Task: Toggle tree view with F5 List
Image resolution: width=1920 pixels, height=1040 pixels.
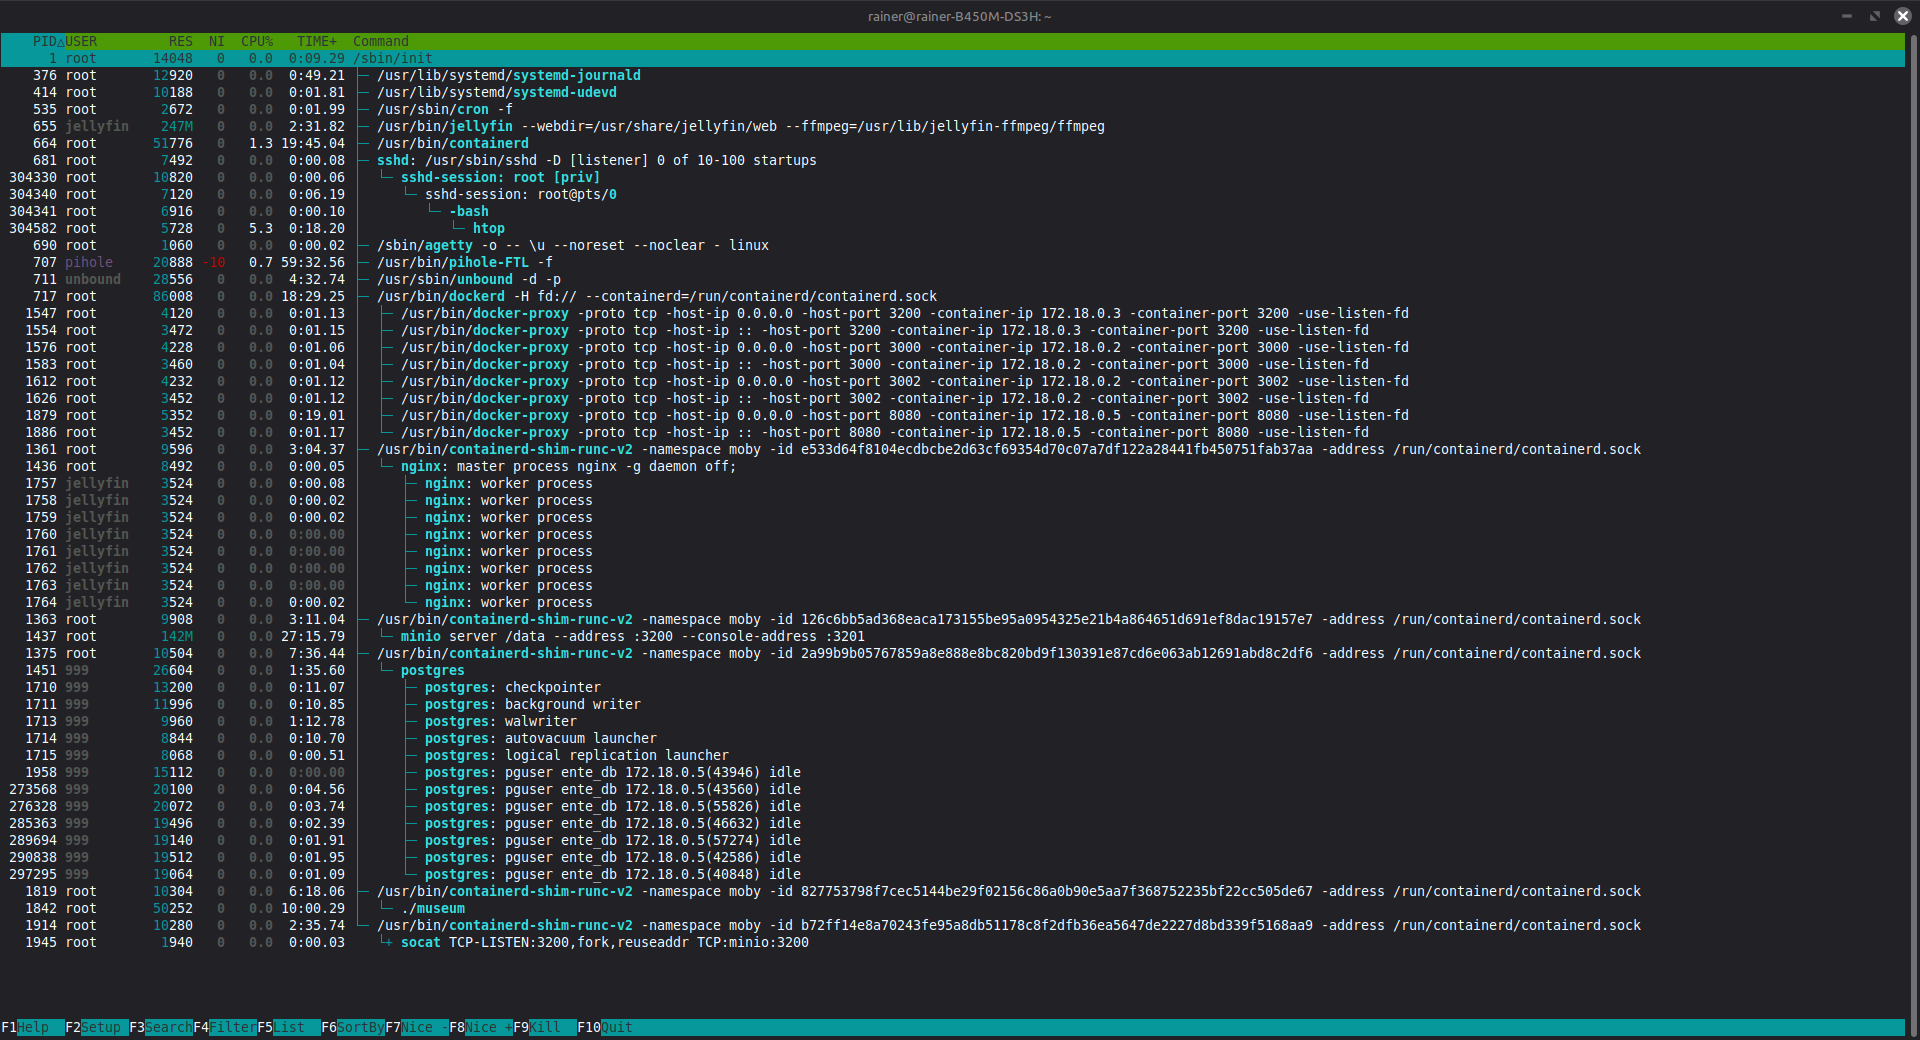Action: coord(290,1027)
